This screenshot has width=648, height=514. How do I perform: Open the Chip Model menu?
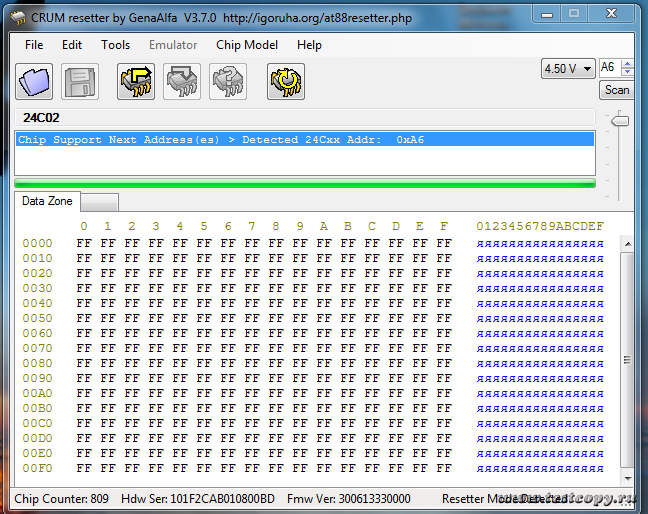(248, 45)
